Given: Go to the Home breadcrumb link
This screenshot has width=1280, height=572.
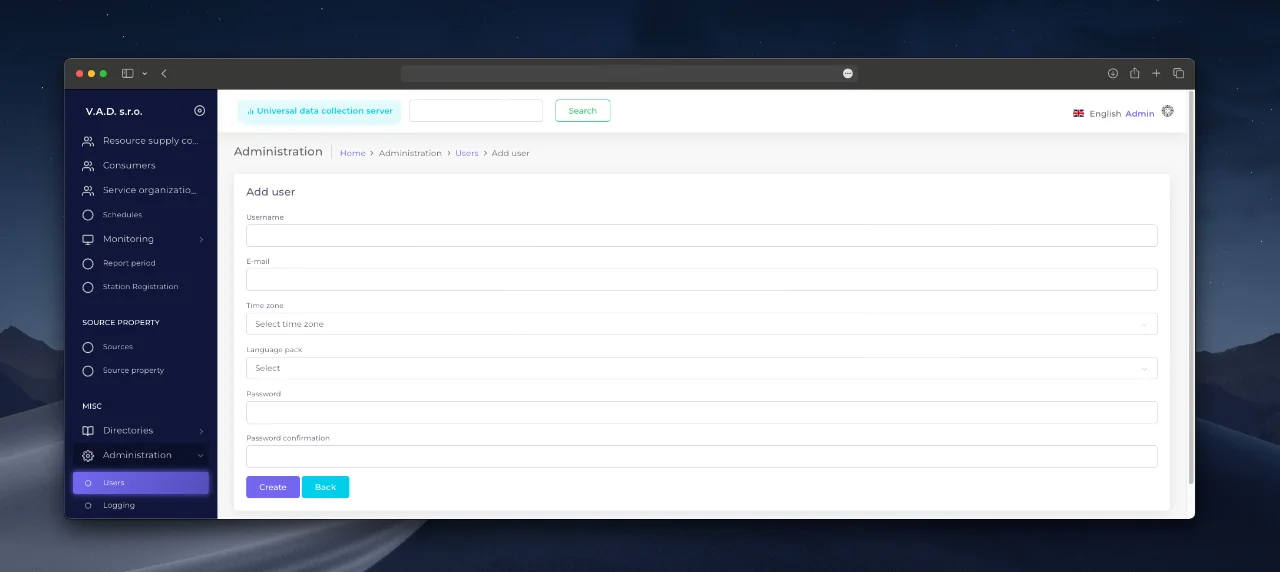Looking at the screenshot, I should 353,153.
